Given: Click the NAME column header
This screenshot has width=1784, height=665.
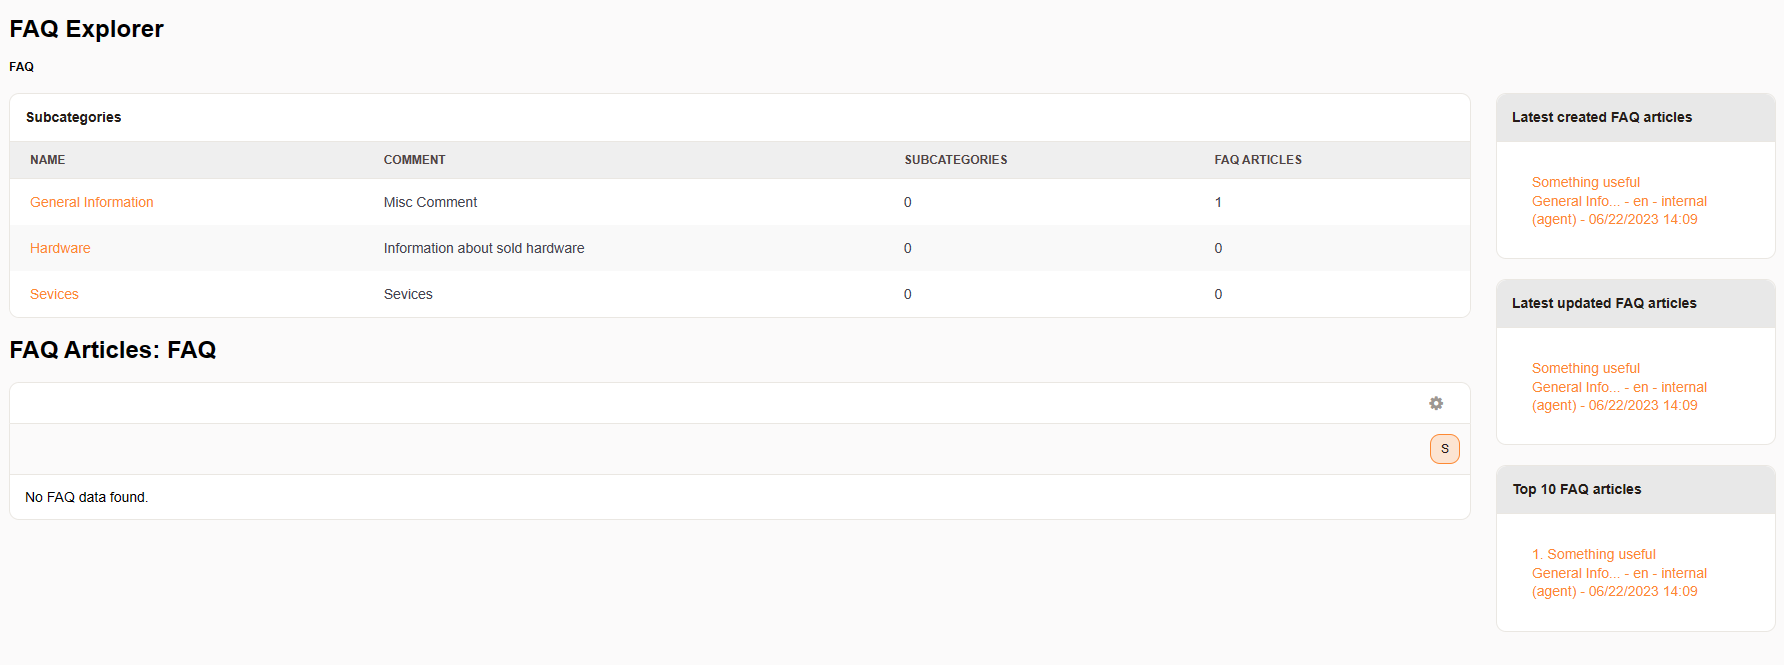Looking at the screenshot, I should click(x=47, y=160).
